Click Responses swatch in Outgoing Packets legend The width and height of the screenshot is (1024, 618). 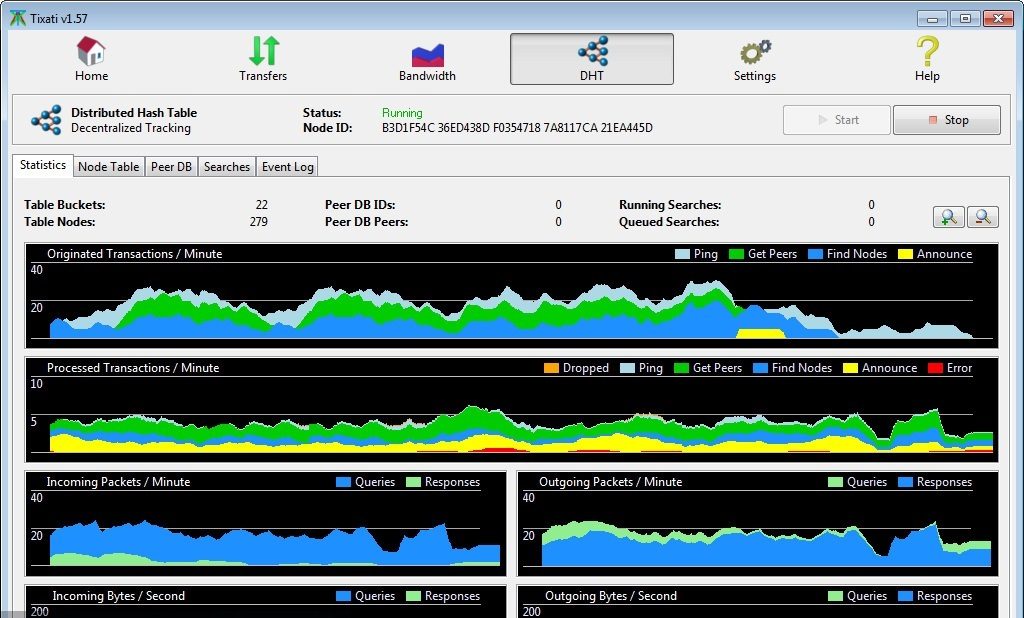[x=905, y=482]
